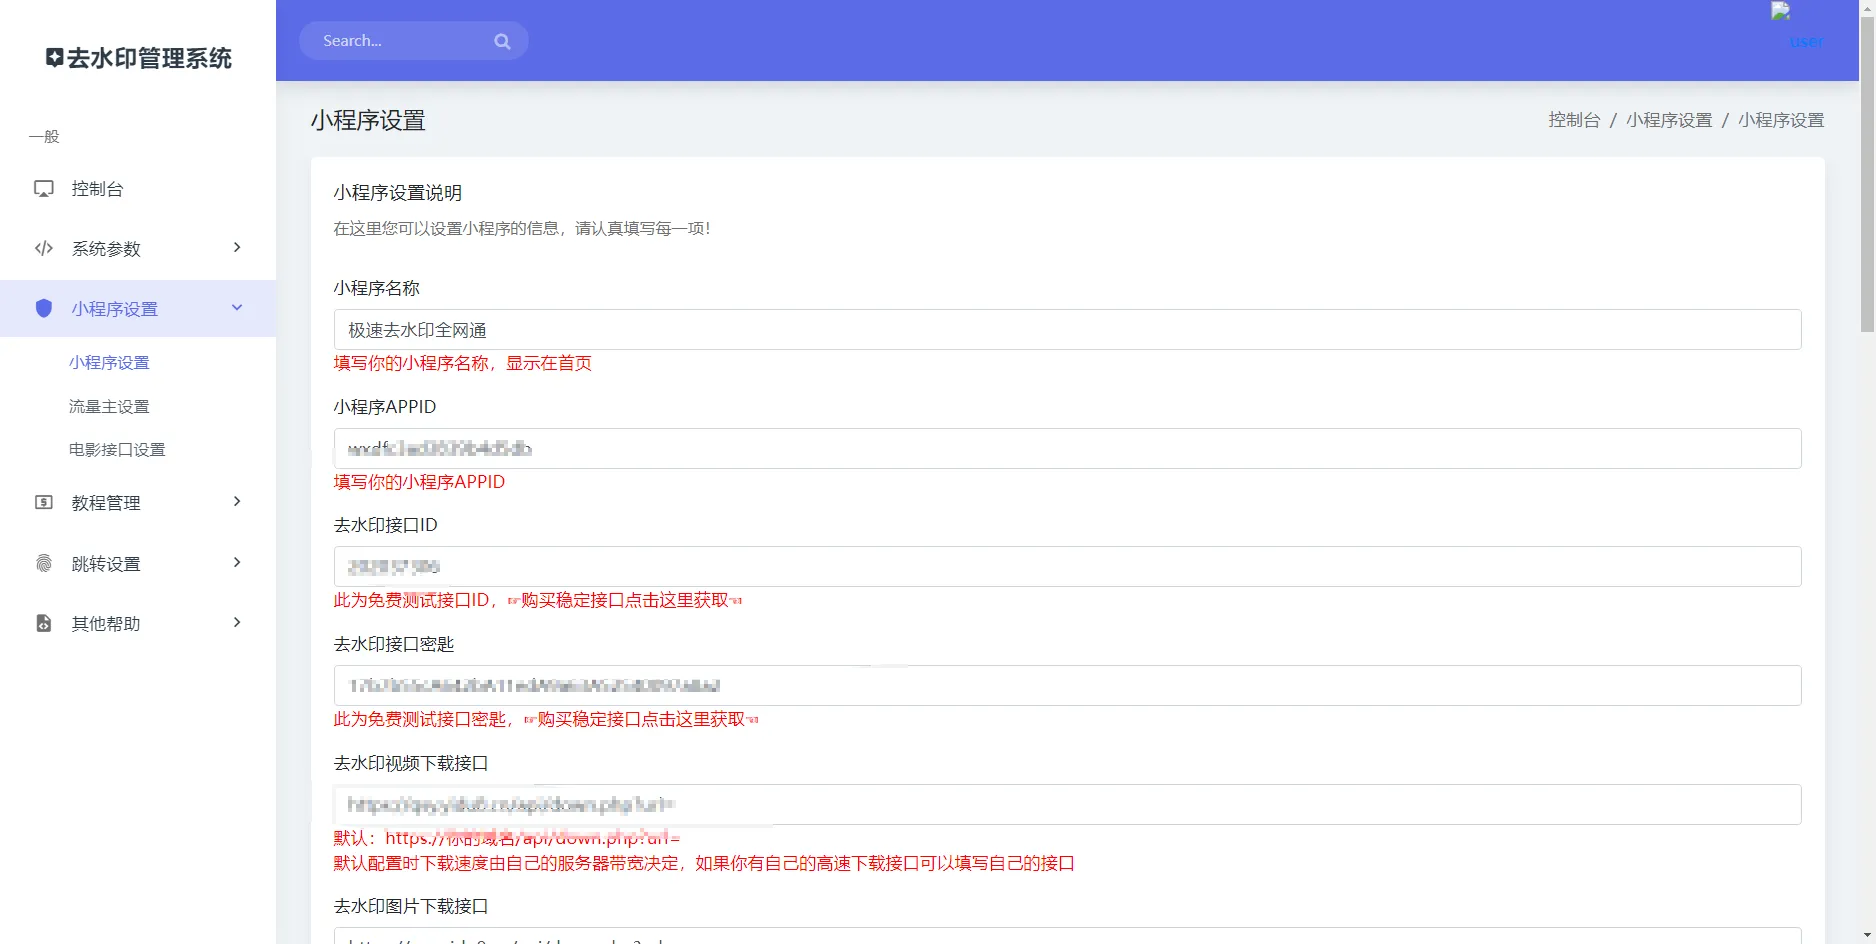Expand the 系统参数 sidebar section

[x=237, y=248]
